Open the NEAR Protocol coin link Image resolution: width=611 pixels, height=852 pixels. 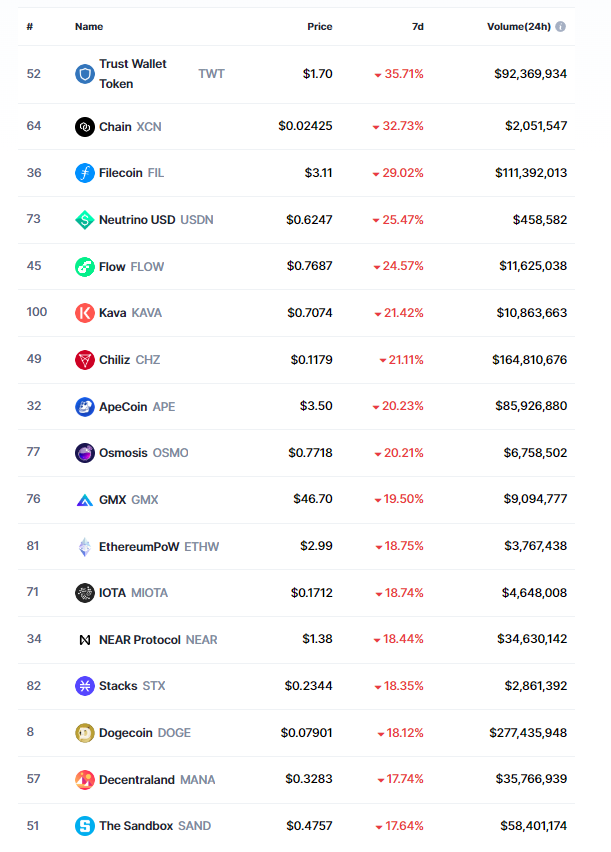[x=140, y=640]
